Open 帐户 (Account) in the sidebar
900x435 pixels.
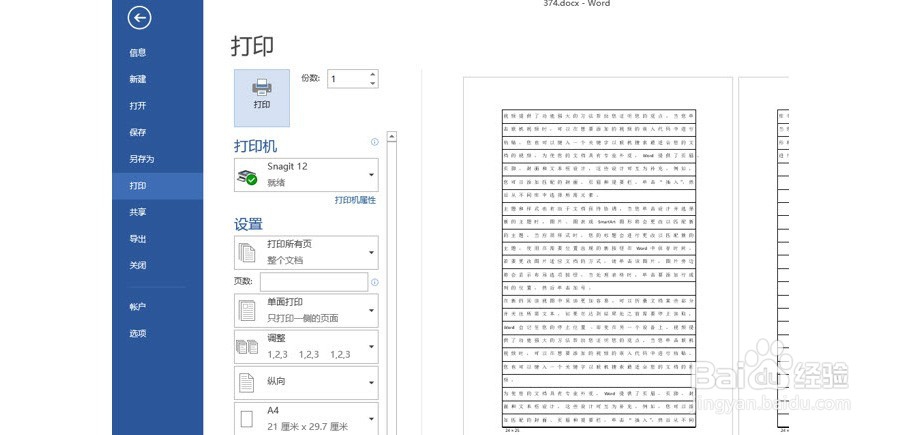pos(138,307)
